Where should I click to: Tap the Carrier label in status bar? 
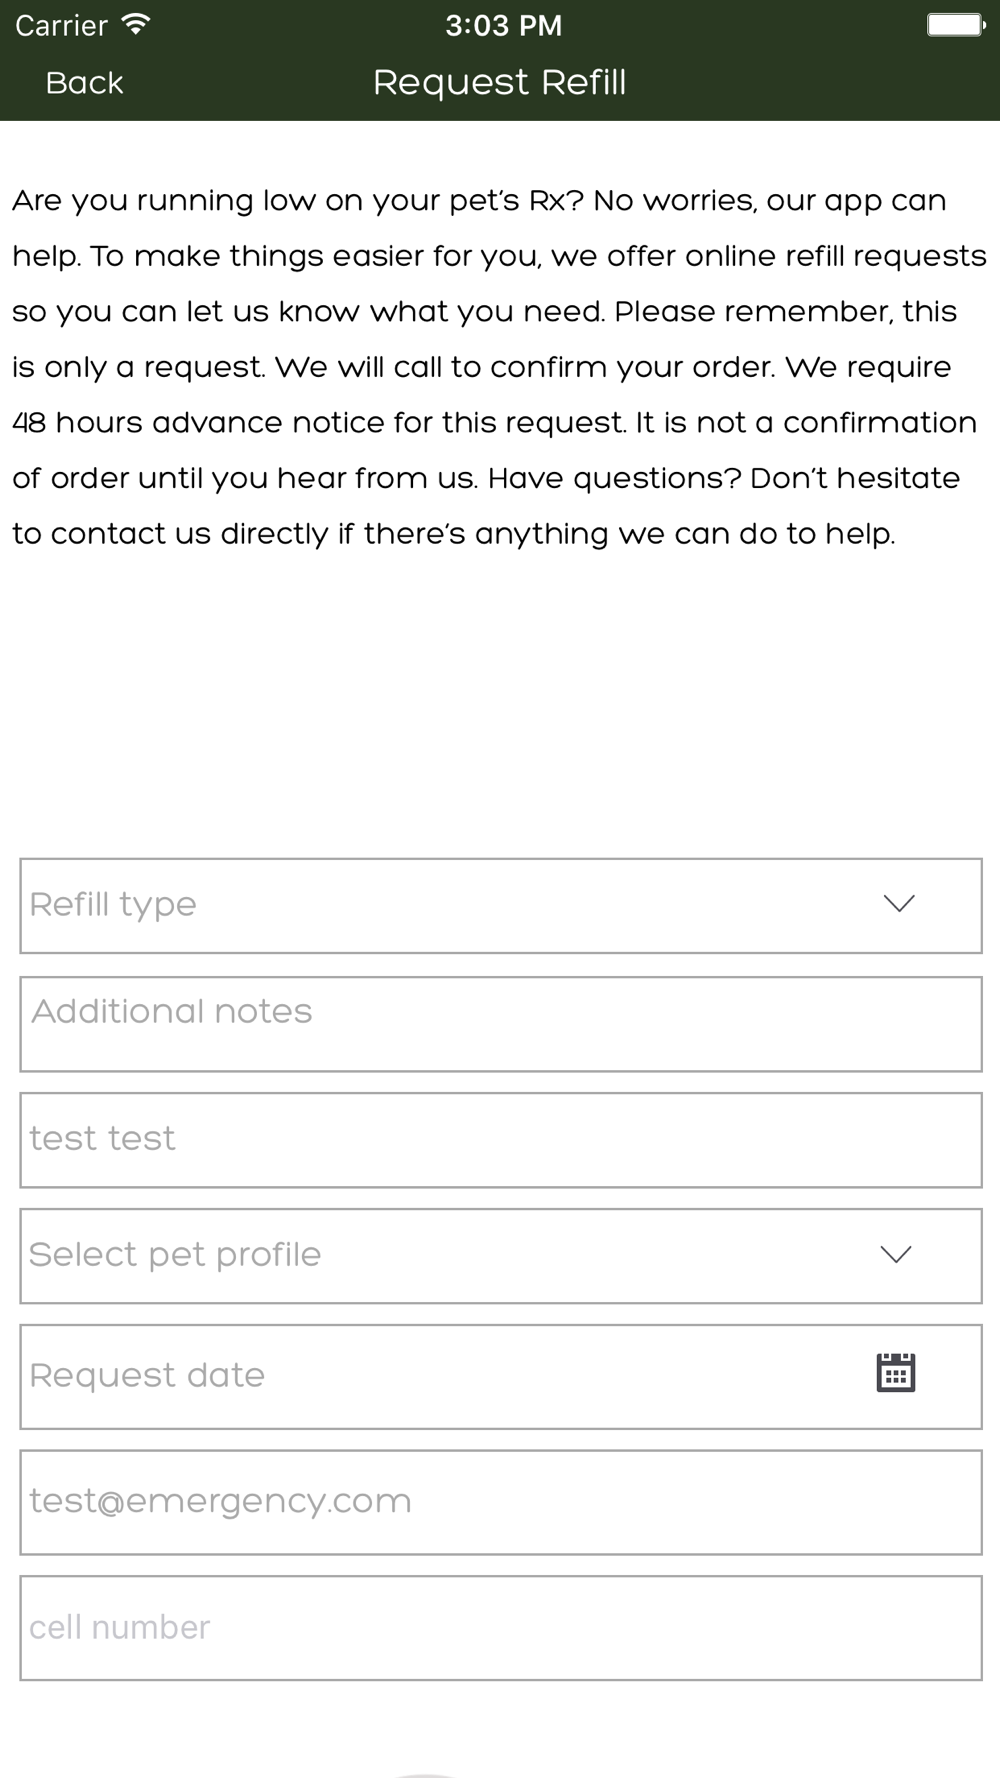tap(61, 25)
